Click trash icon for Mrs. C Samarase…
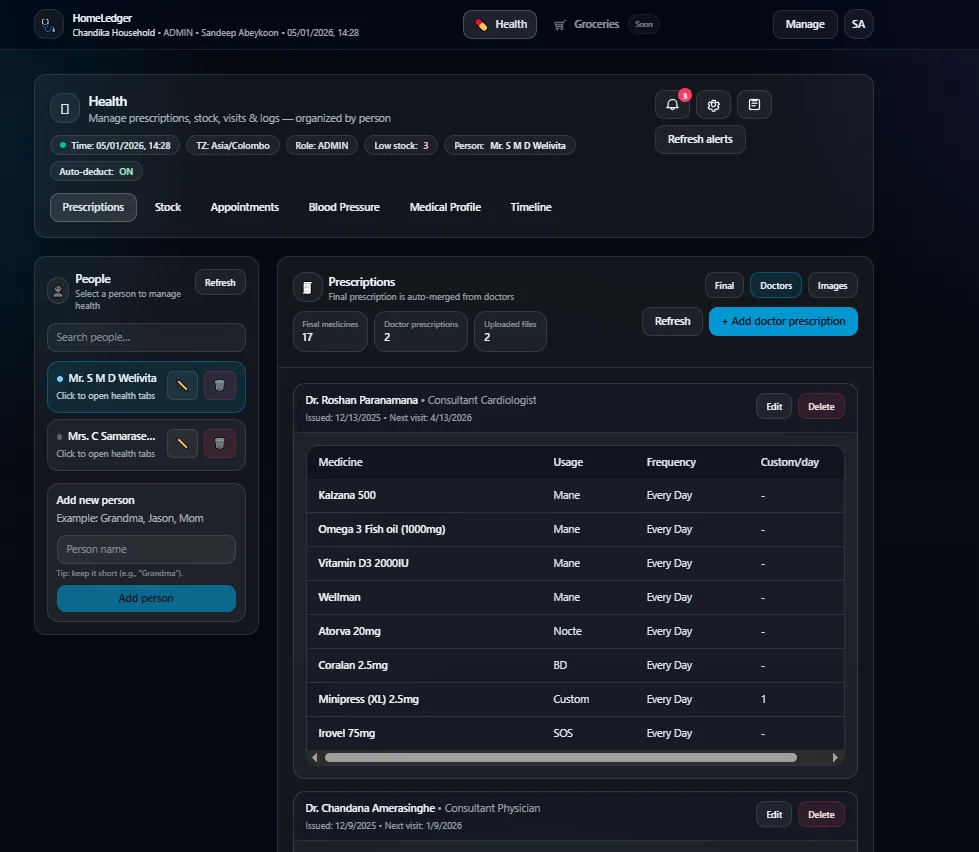 point(220,443)
